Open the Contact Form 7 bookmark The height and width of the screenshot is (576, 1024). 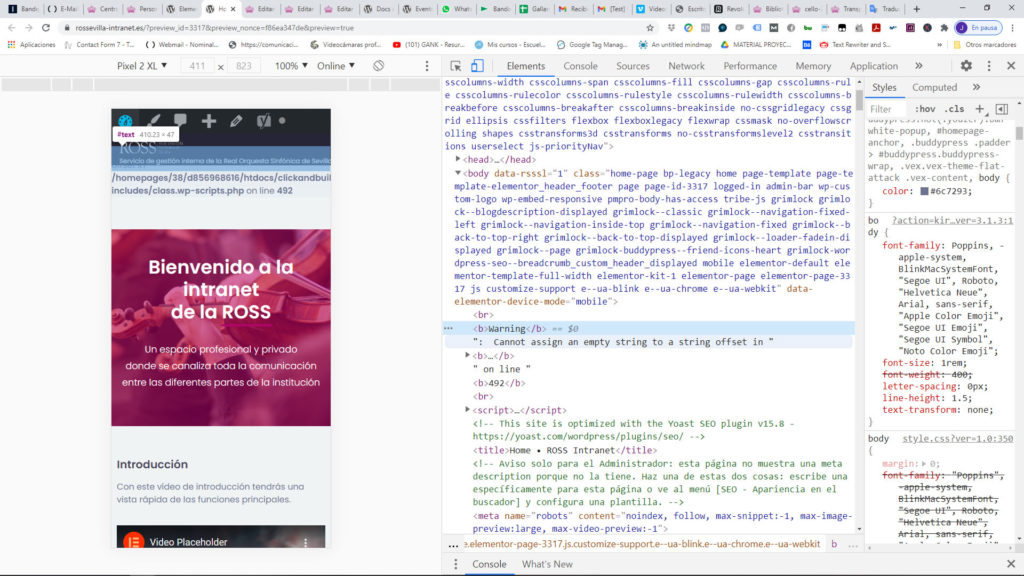pos(99,45)
